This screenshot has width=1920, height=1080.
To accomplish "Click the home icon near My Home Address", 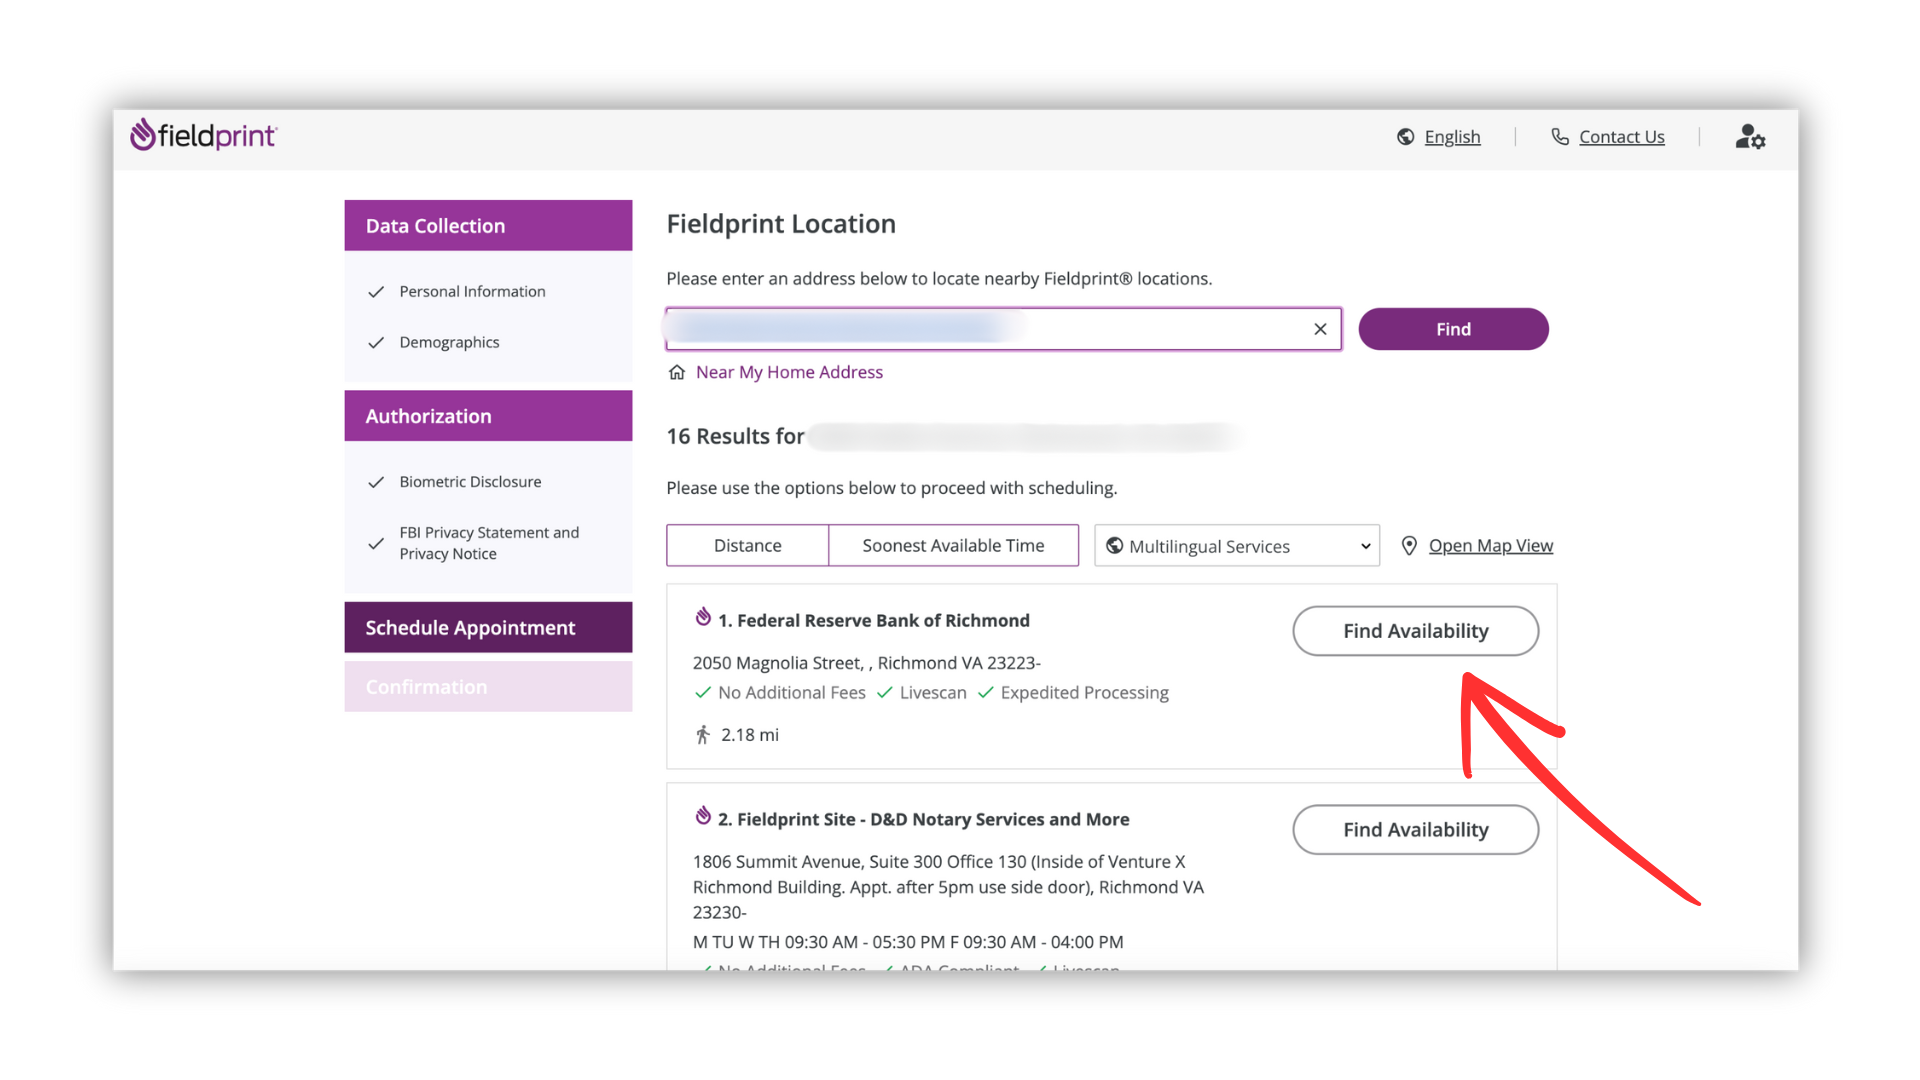I will tap(677, 372).
